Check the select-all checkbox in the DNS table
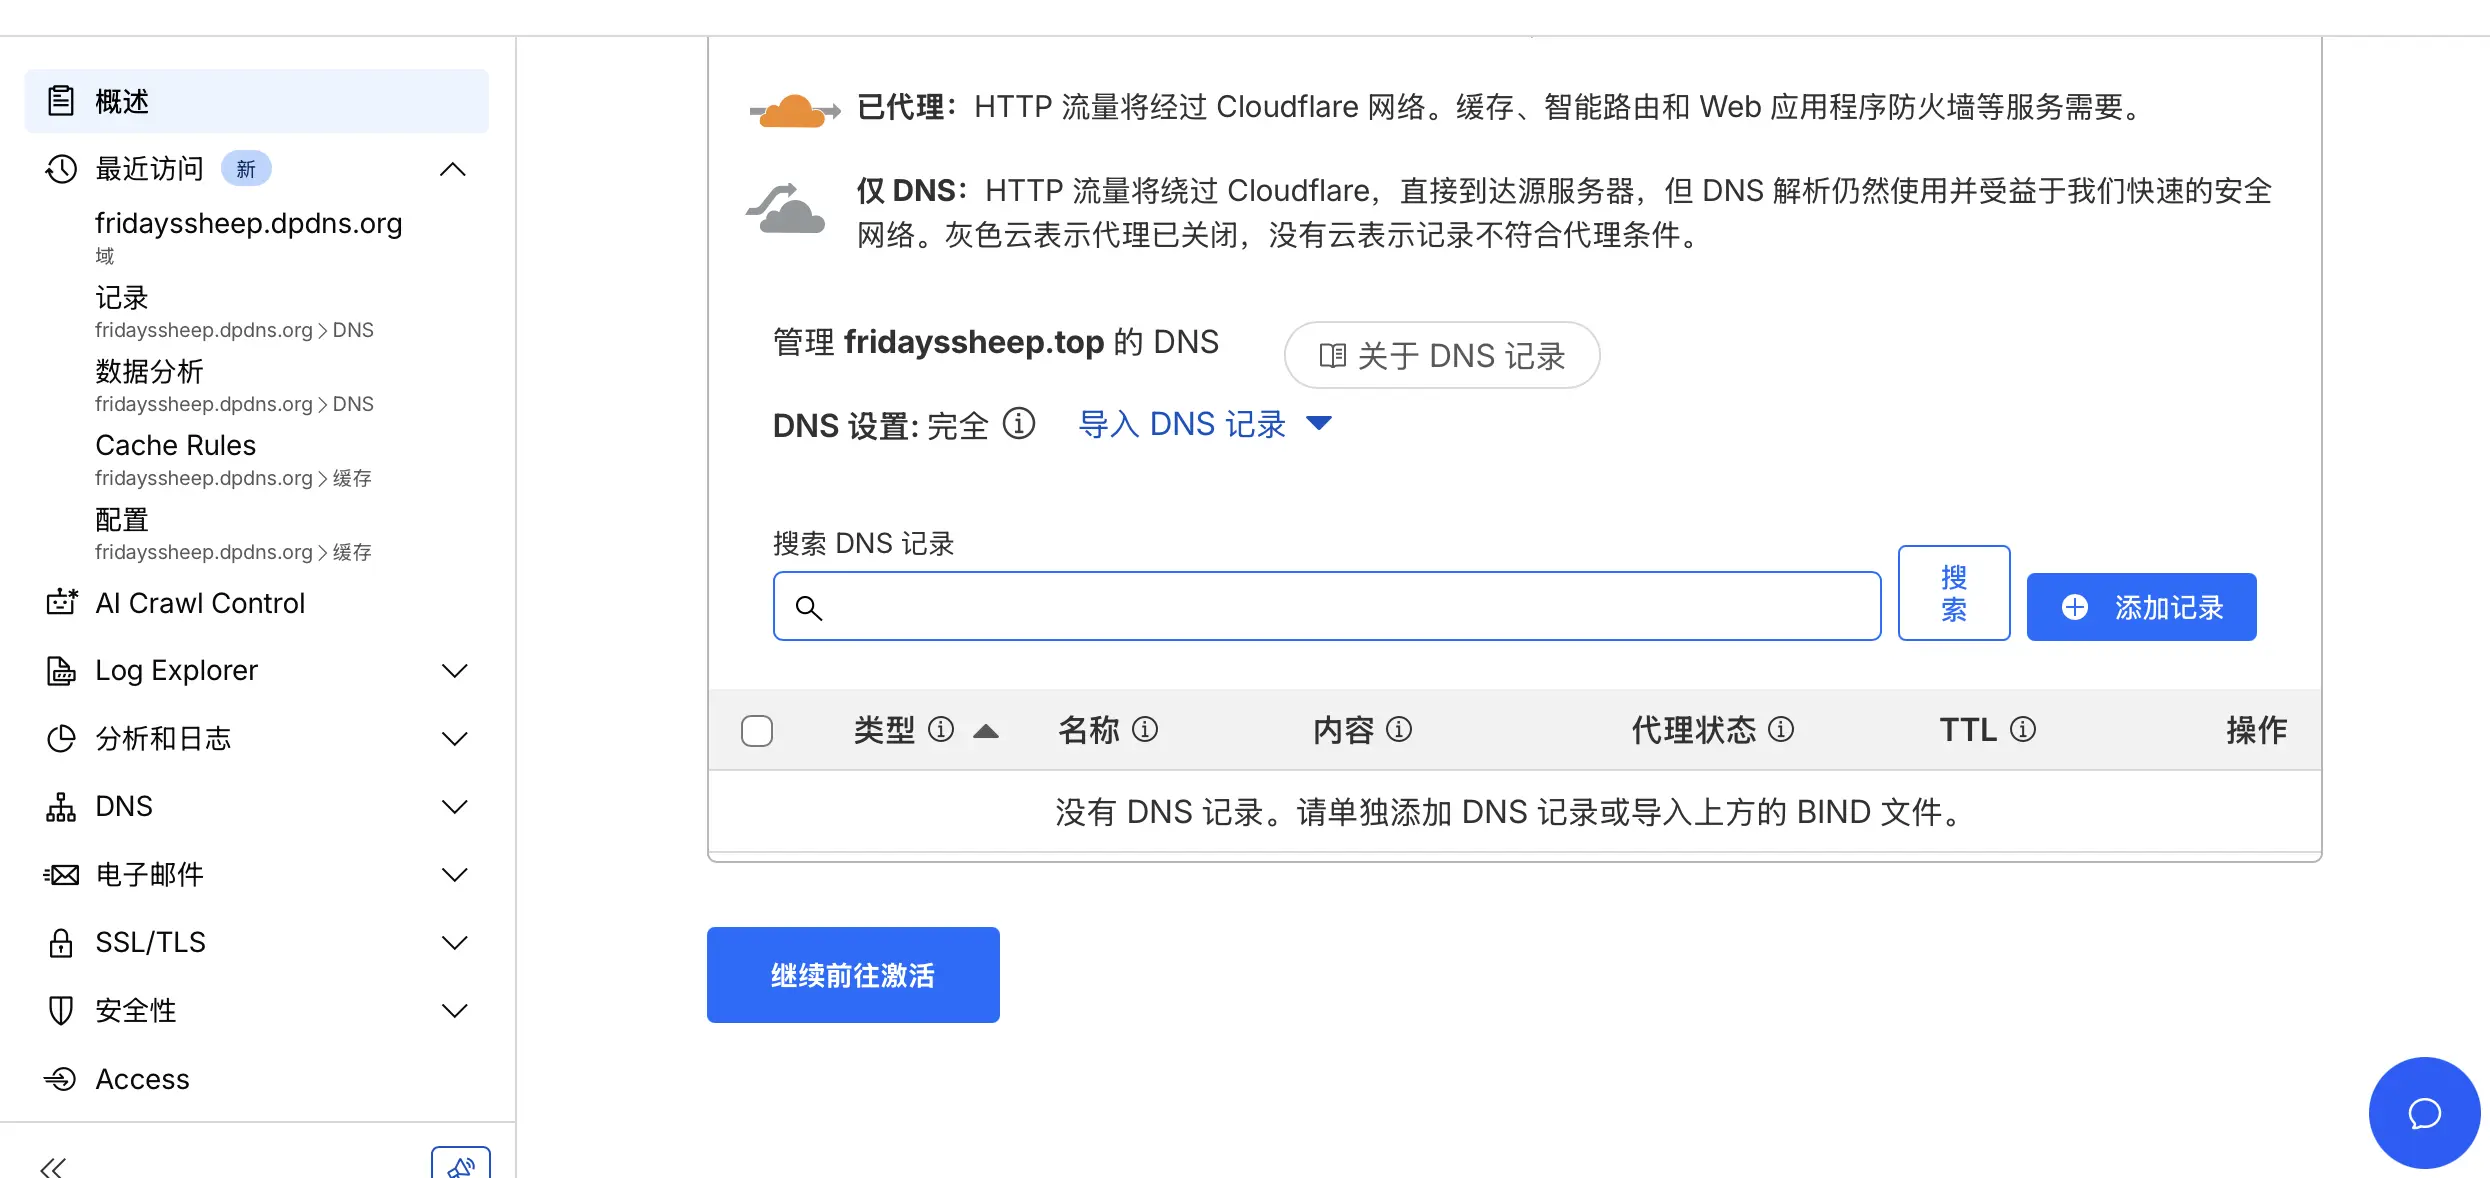 pos(757,731)
